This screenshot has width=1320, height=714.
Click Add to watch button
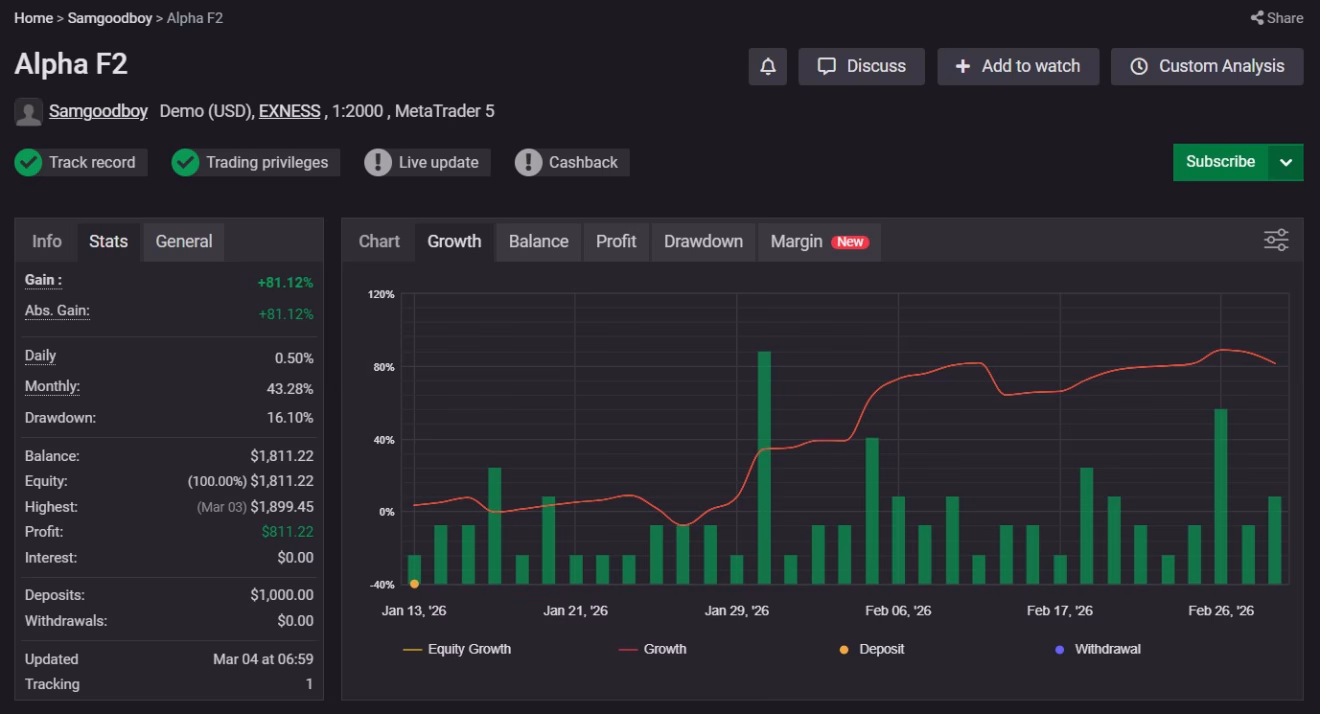(x=1018, y=66)
